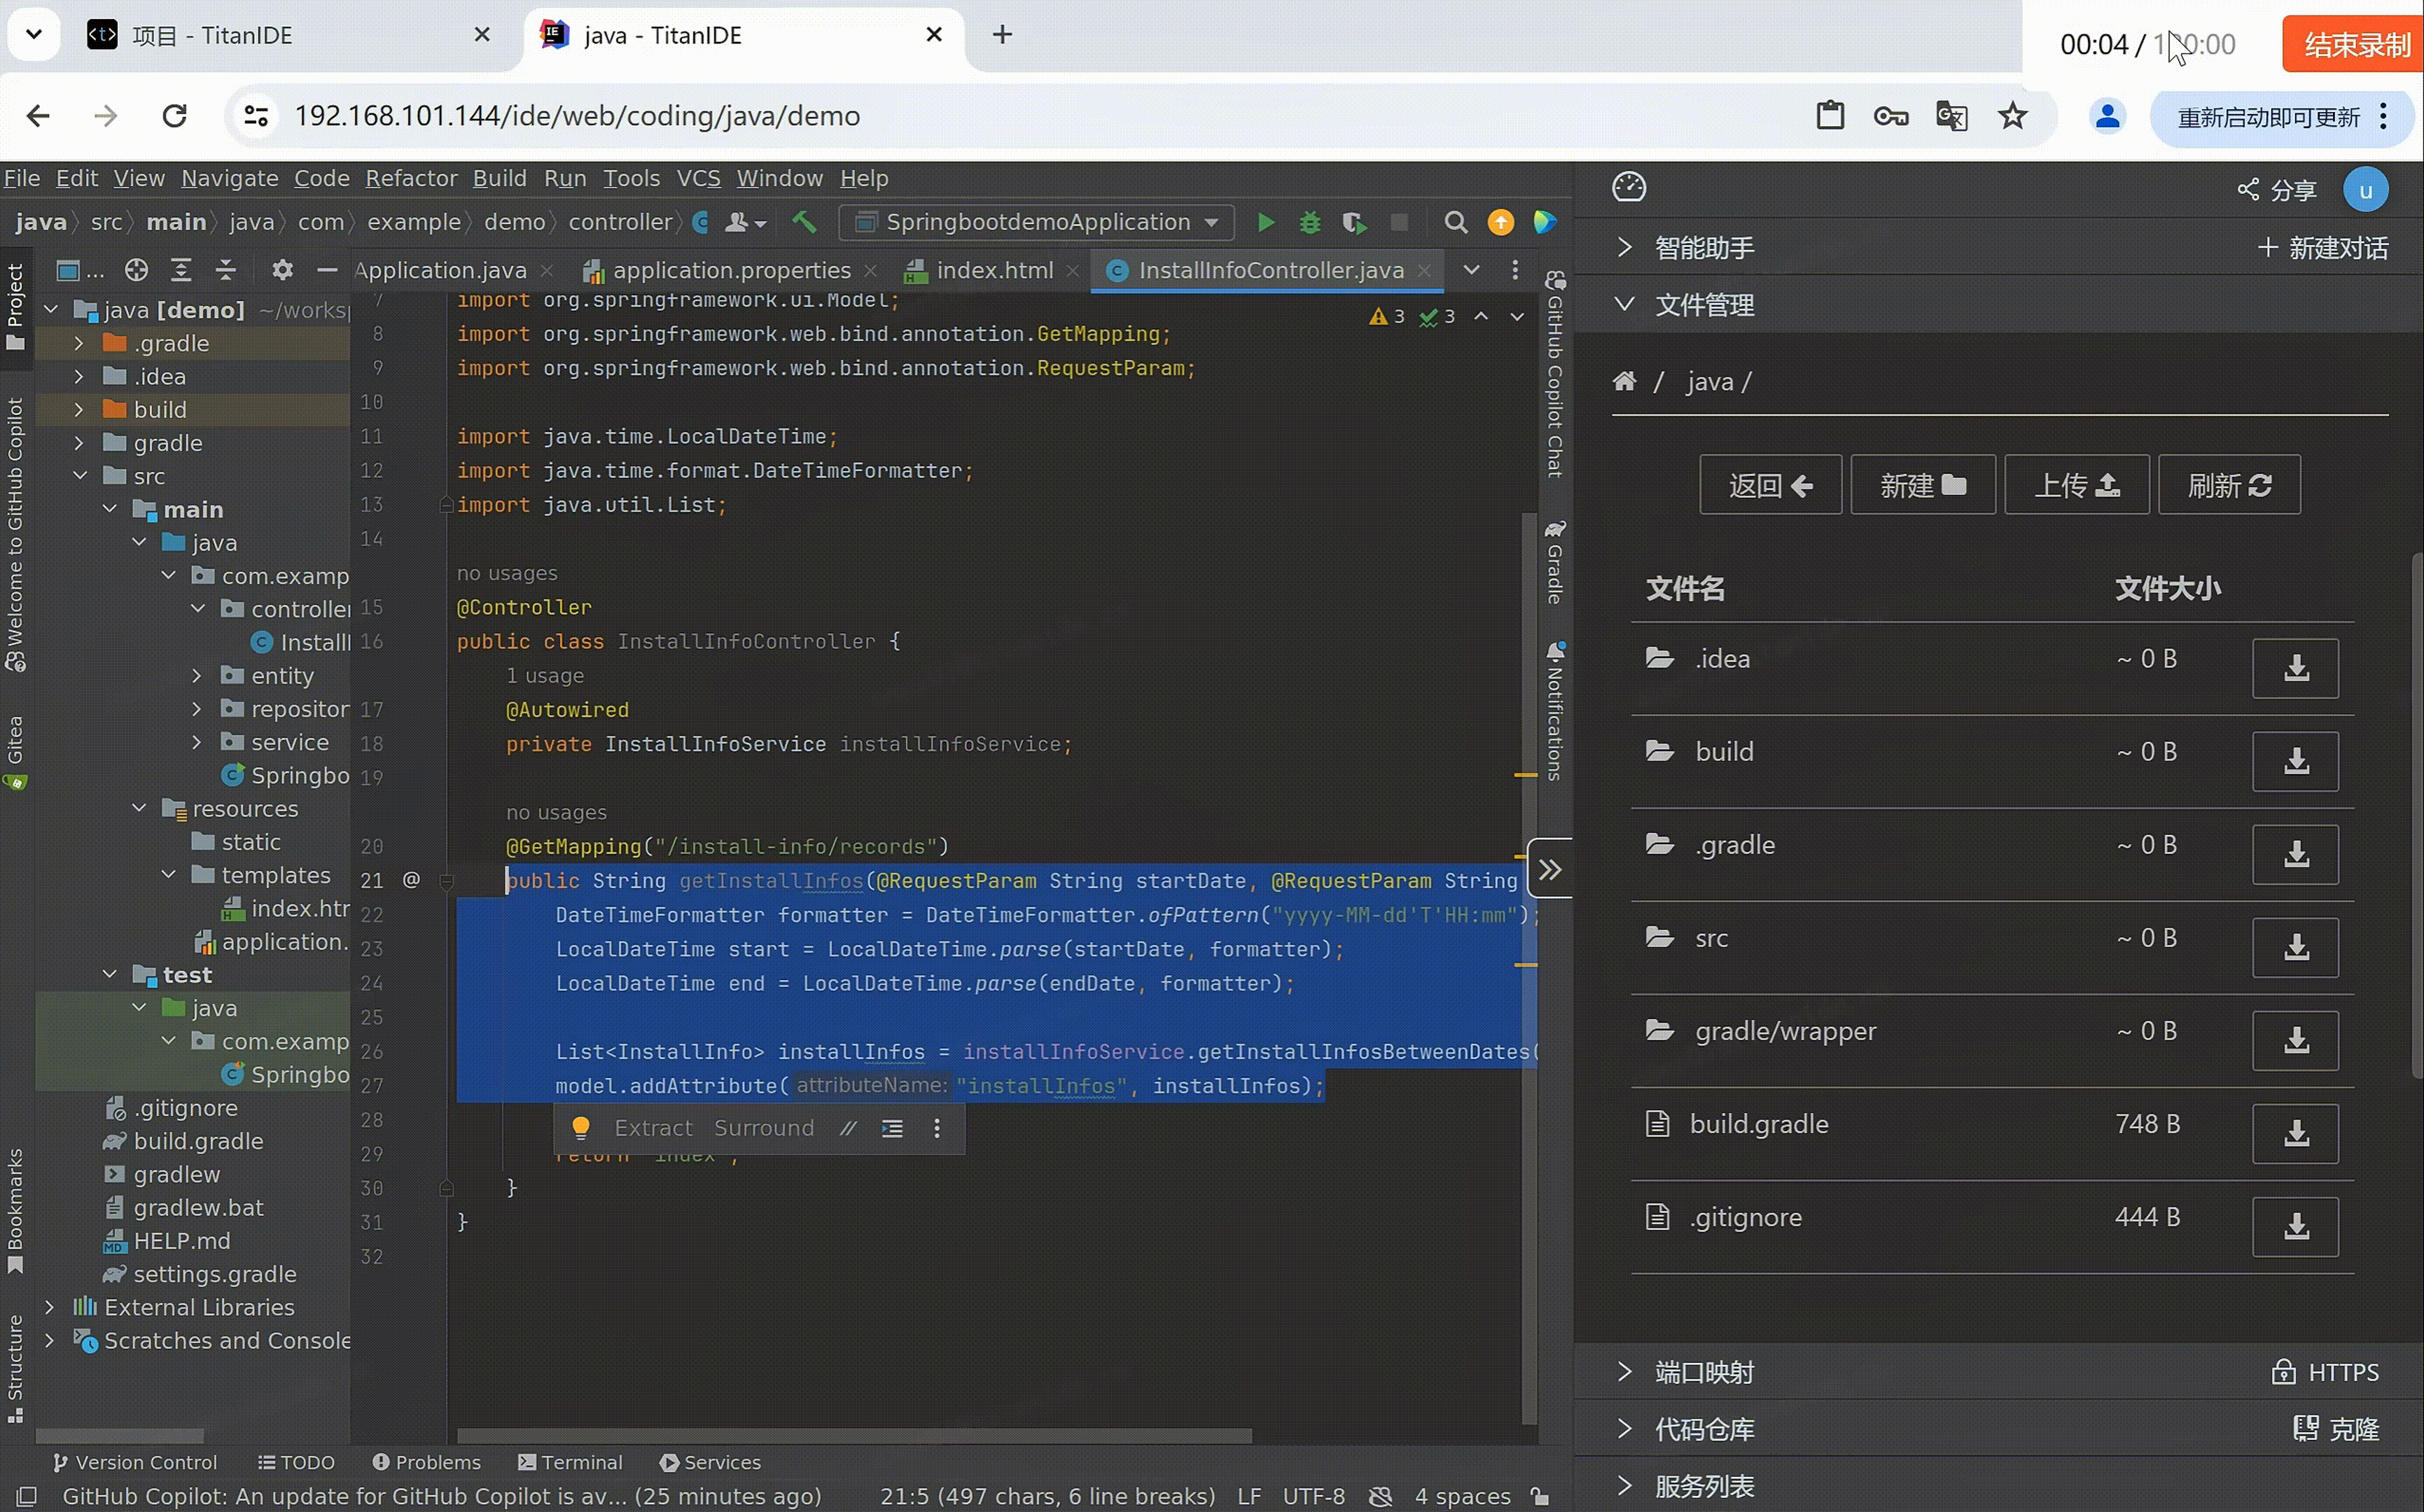This screenshot has width=2424, height=1512.
Task: Toggle the Project side tool window
Action: 16,307
